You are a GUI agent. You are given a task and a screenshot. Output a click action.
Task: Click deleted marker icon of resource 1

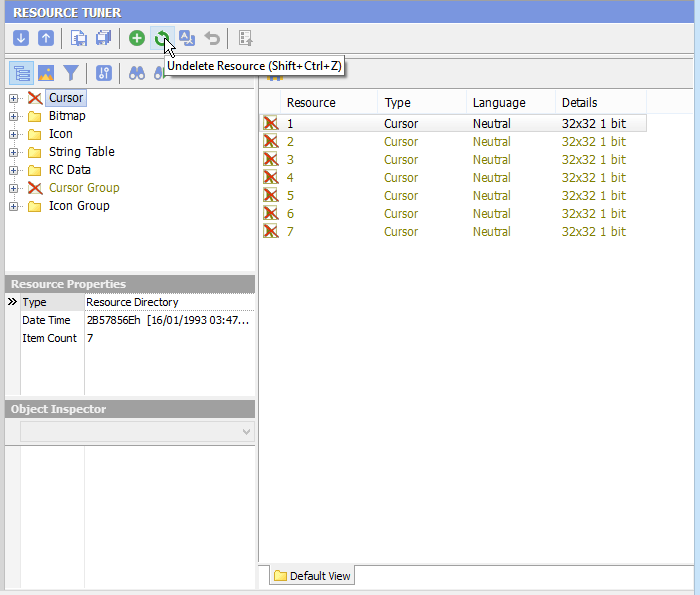pyautogui.click(x=271, y=123)
